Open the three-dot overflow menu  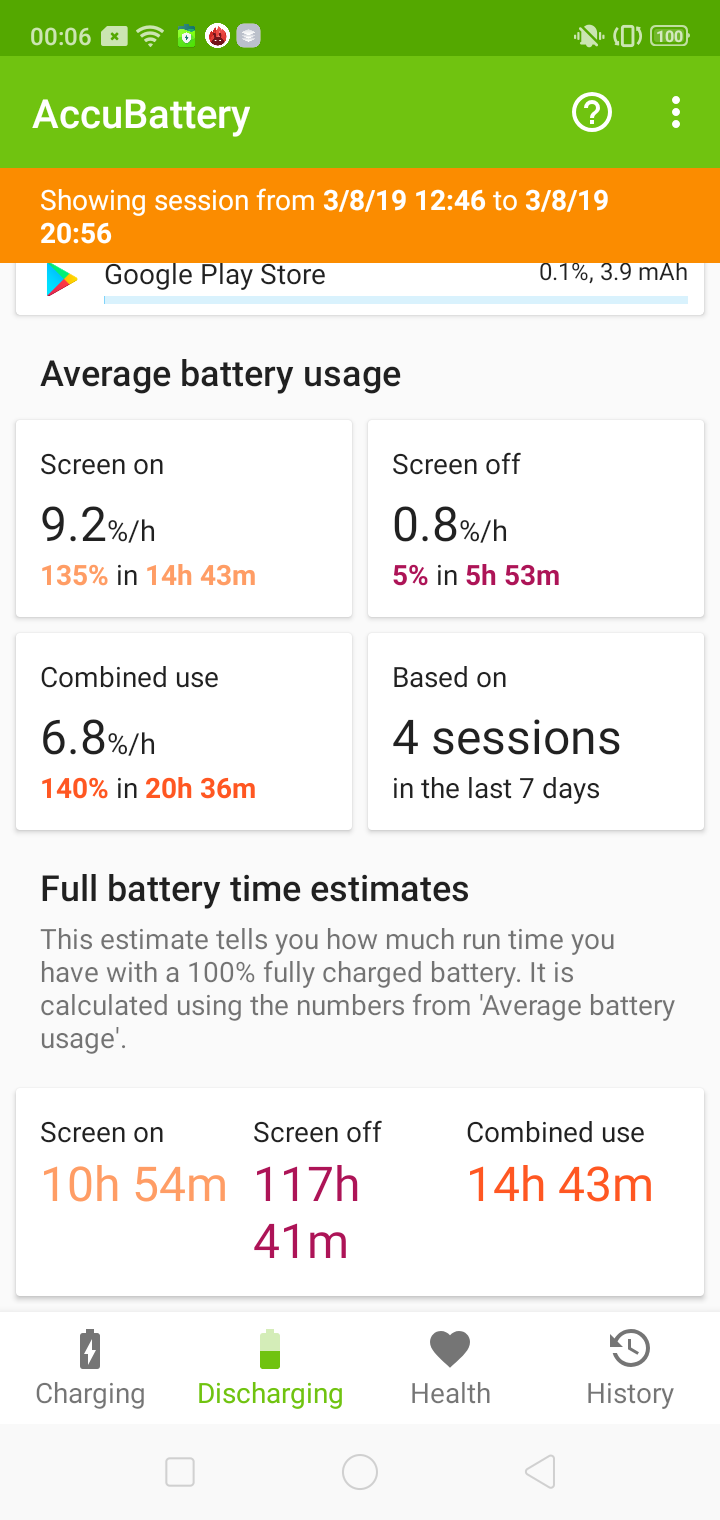tap(676, 113)
